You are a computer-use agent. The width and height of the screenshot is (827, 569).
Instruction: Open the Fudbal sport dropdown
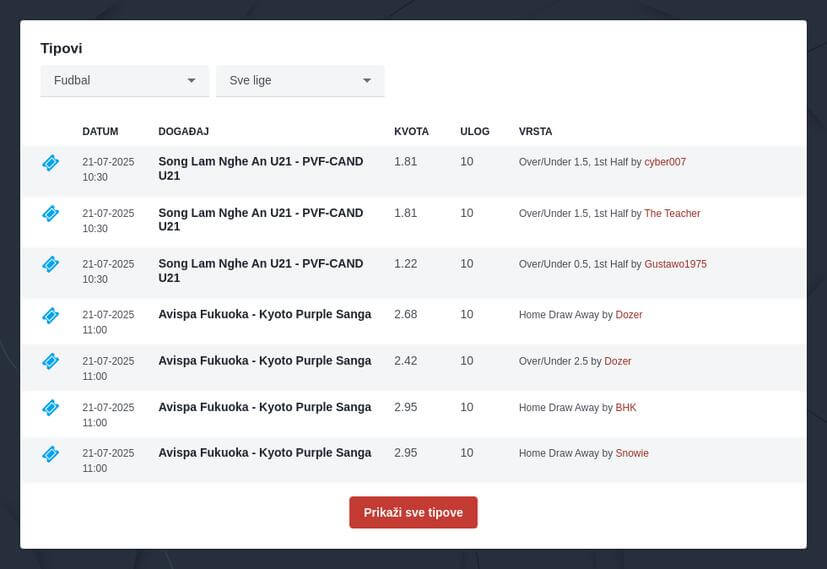[124, 81]
